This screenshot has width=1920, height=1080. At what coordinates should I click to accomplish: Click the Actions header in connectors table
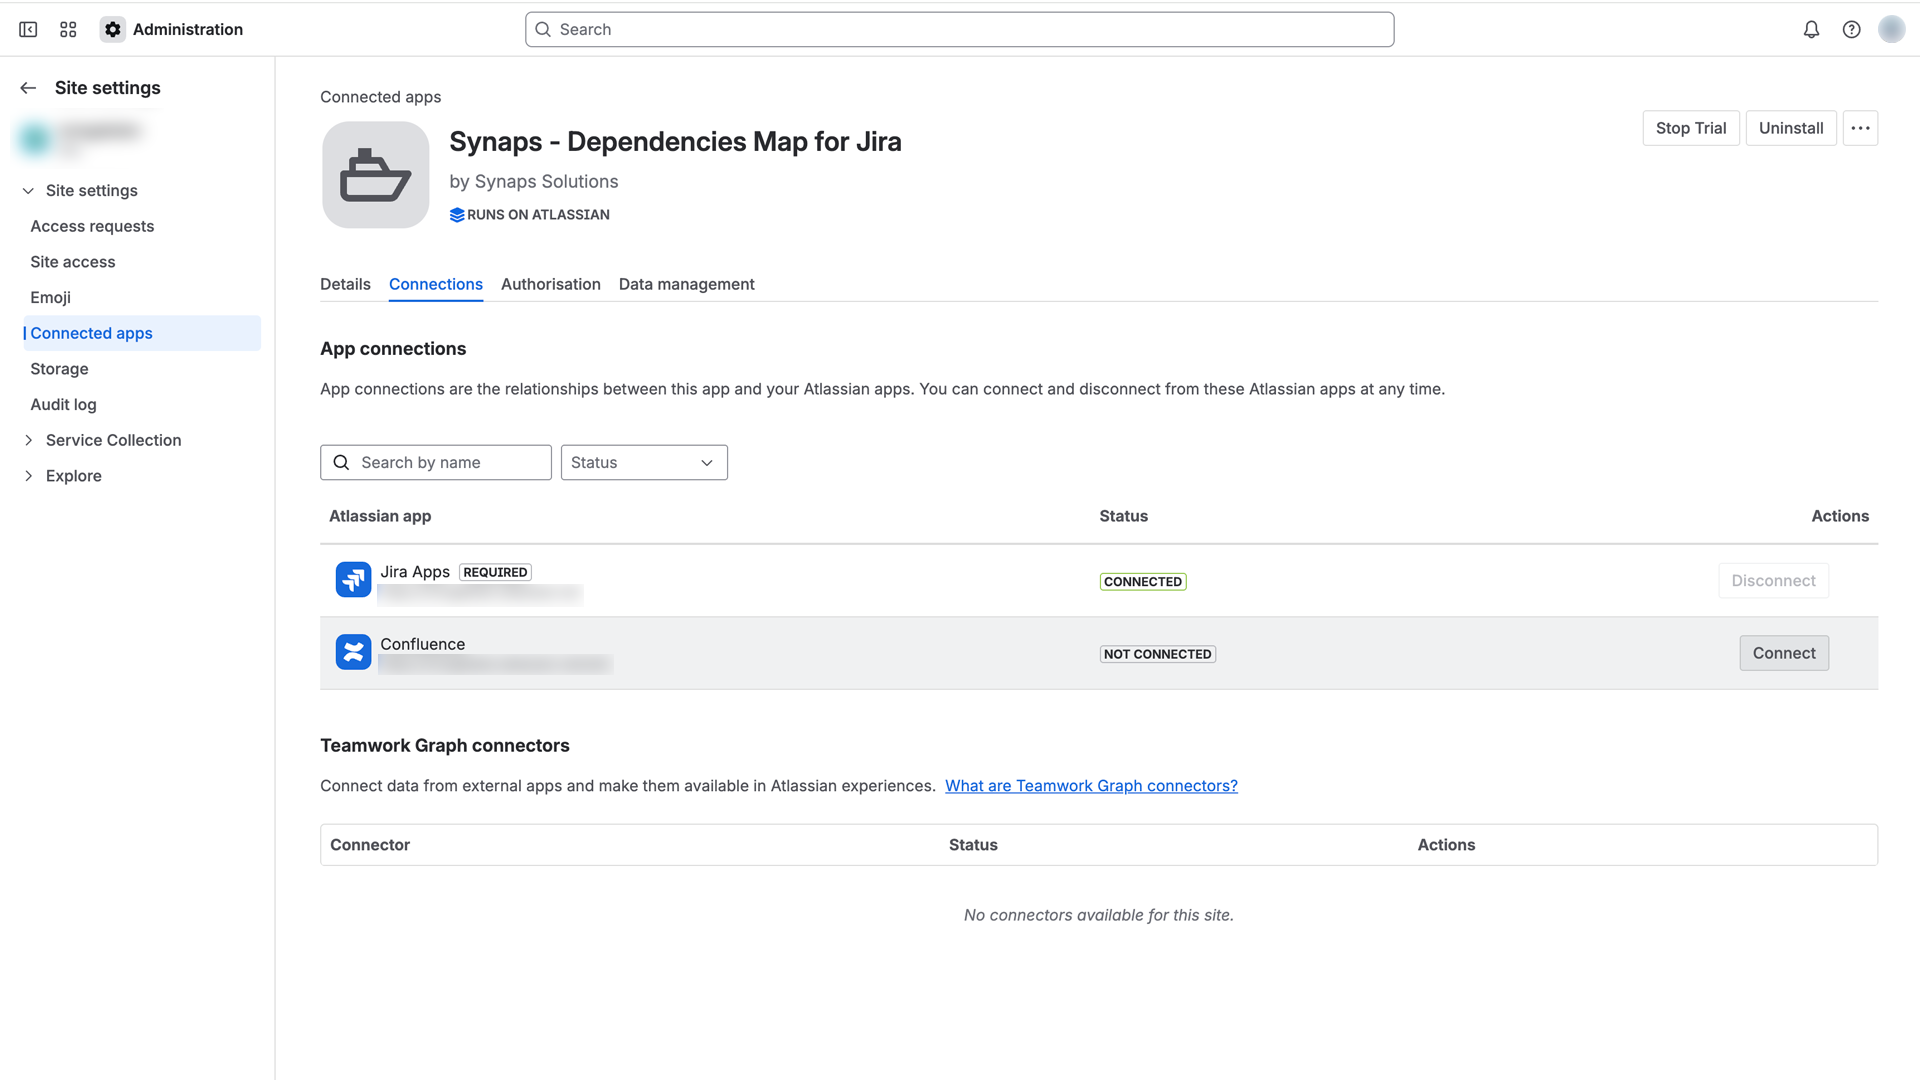[x=1446, y=845]
